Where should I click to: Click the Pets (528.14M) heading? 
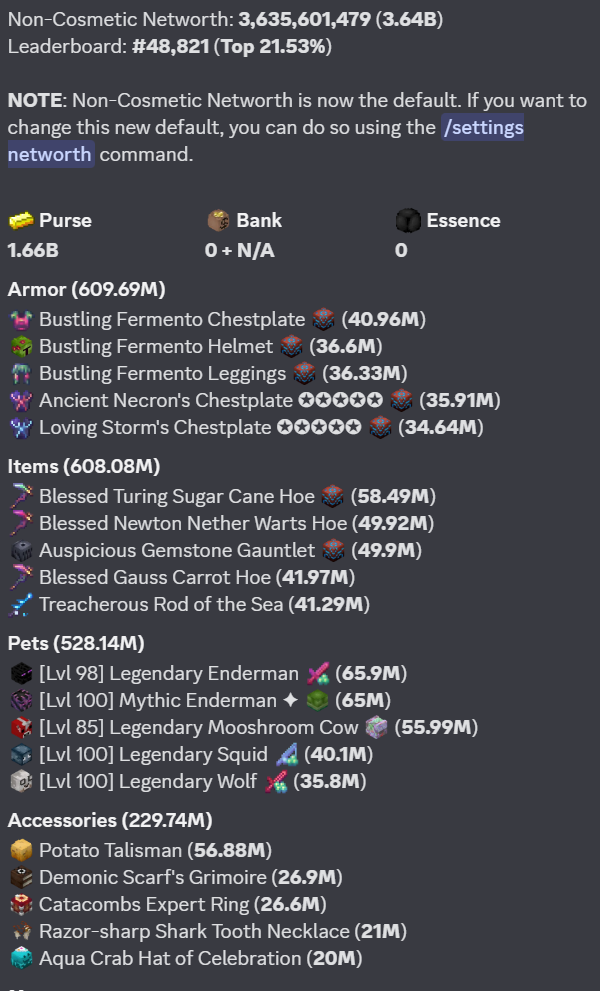click(x=76, y=643)
